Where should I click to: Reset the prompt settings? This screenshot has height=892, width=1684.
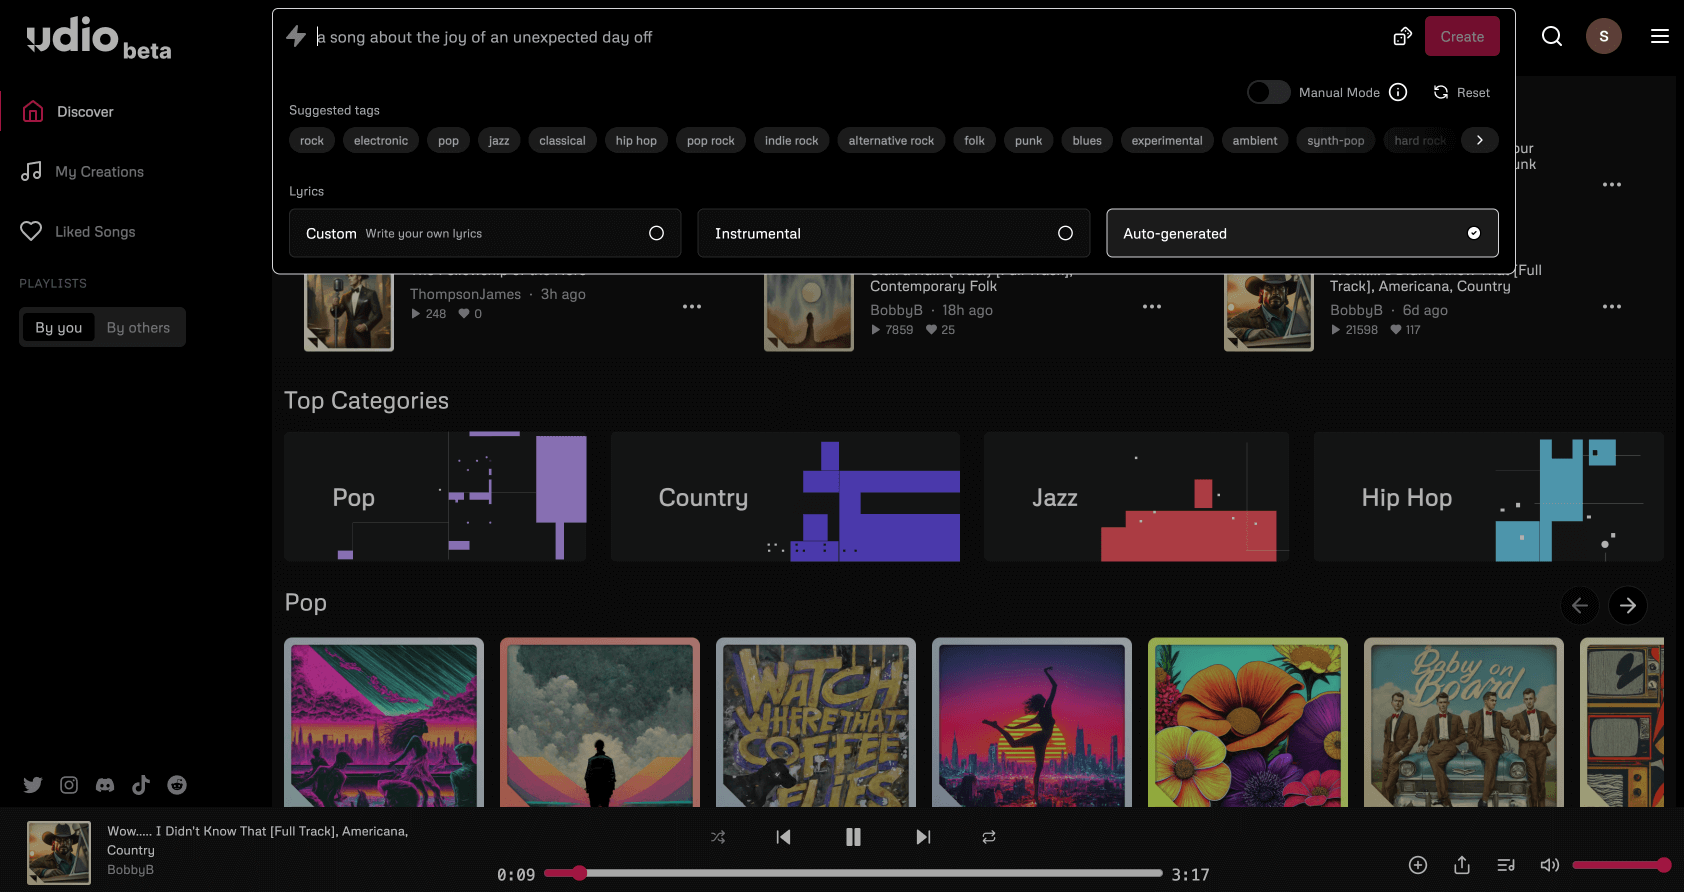pyautogui.click(x=1462, y=92)
